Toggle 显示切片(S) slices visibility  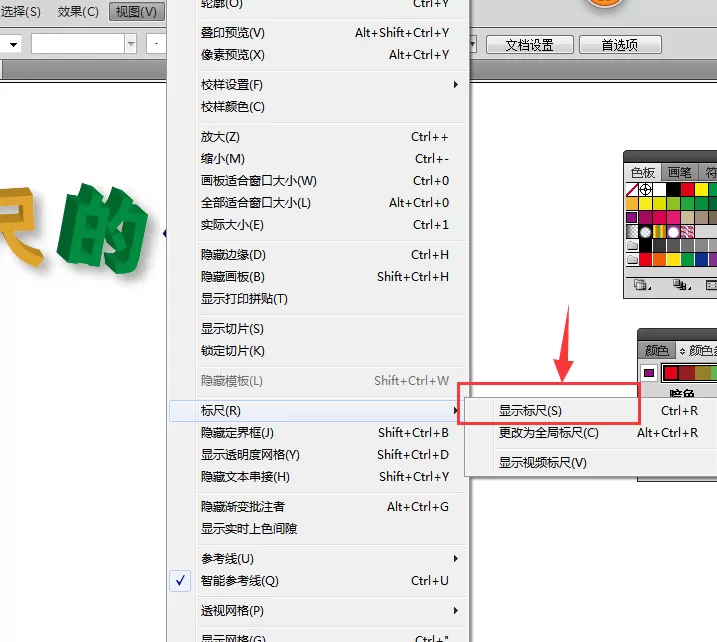click(x=319, y=329)
